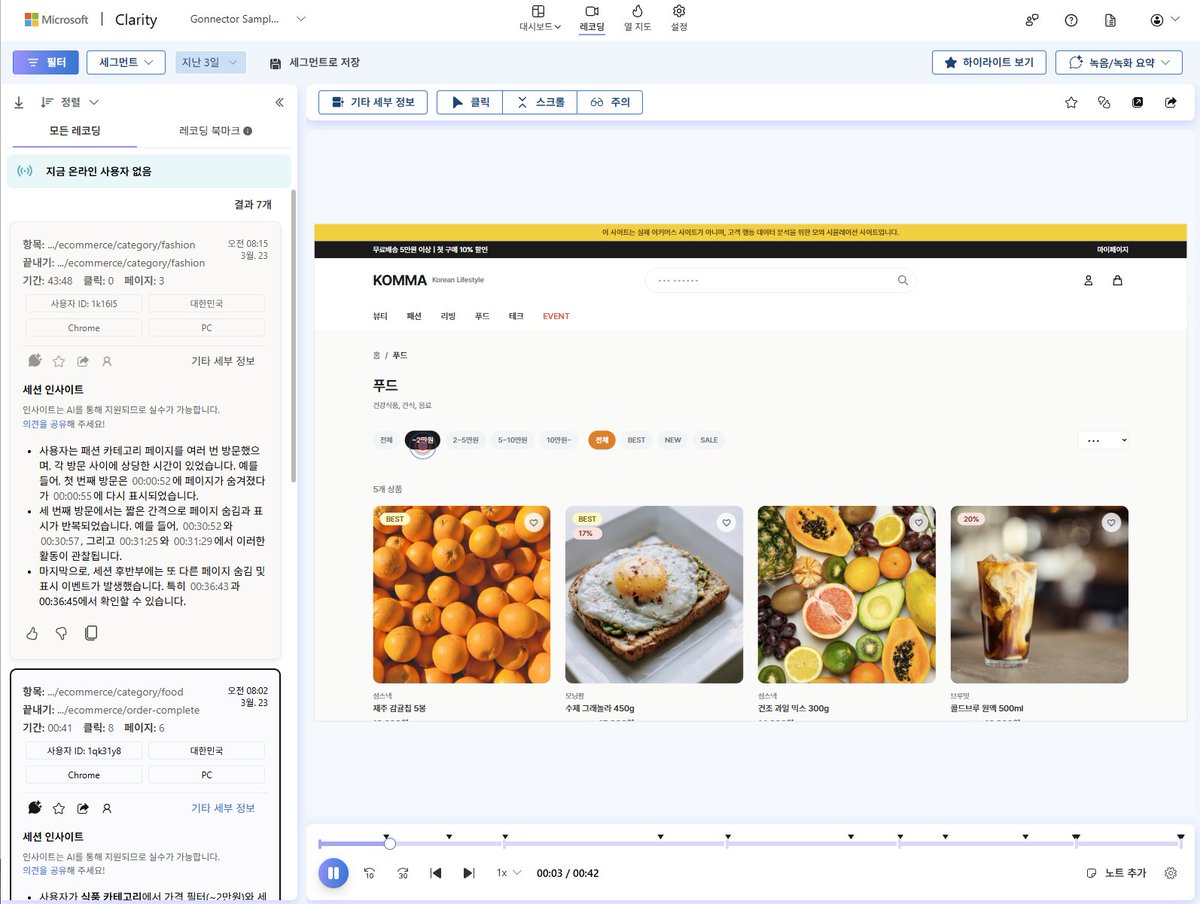Skip forward 30 seconds in recording
The height and width of the screenshot is (904, 1200).
(402, 873)
